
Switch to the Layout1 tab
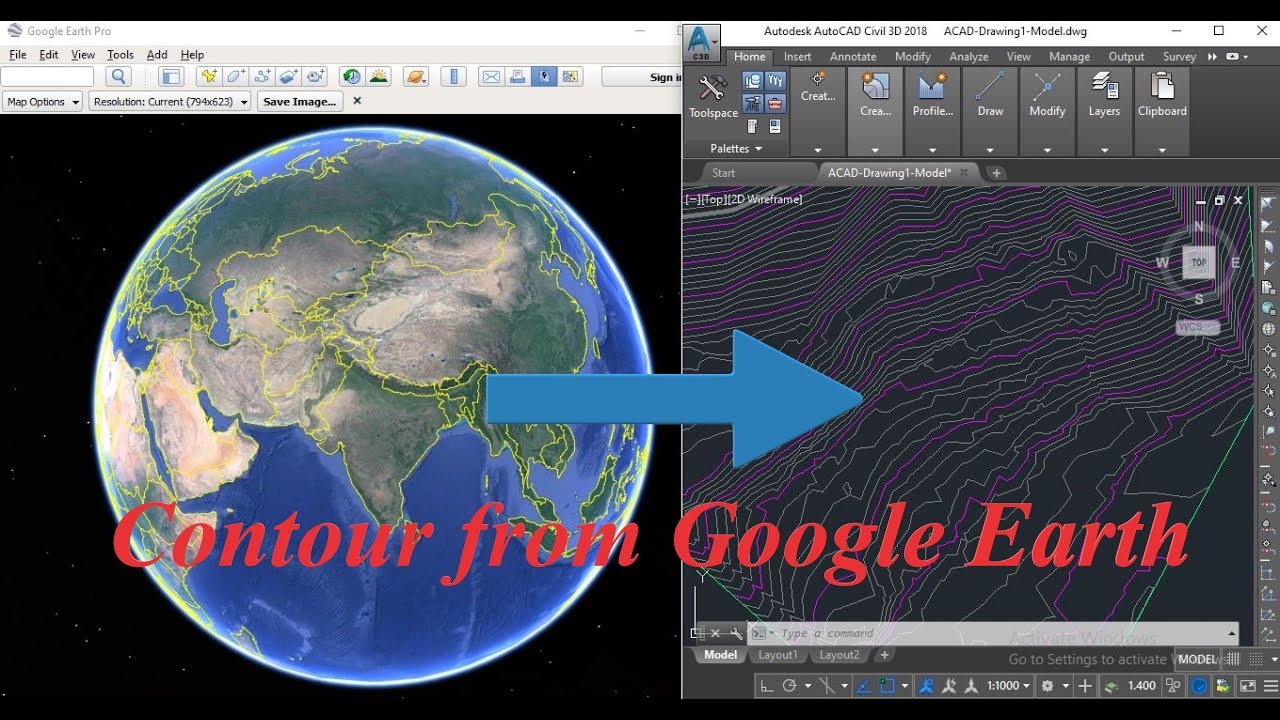778,655
